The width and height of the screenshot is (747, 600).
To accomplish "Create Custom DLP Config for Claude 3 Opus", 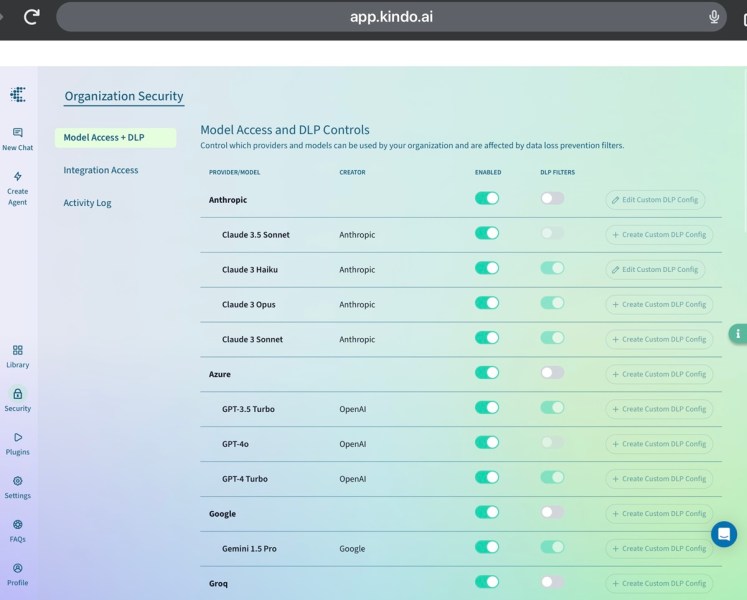I will pos(659,304).
